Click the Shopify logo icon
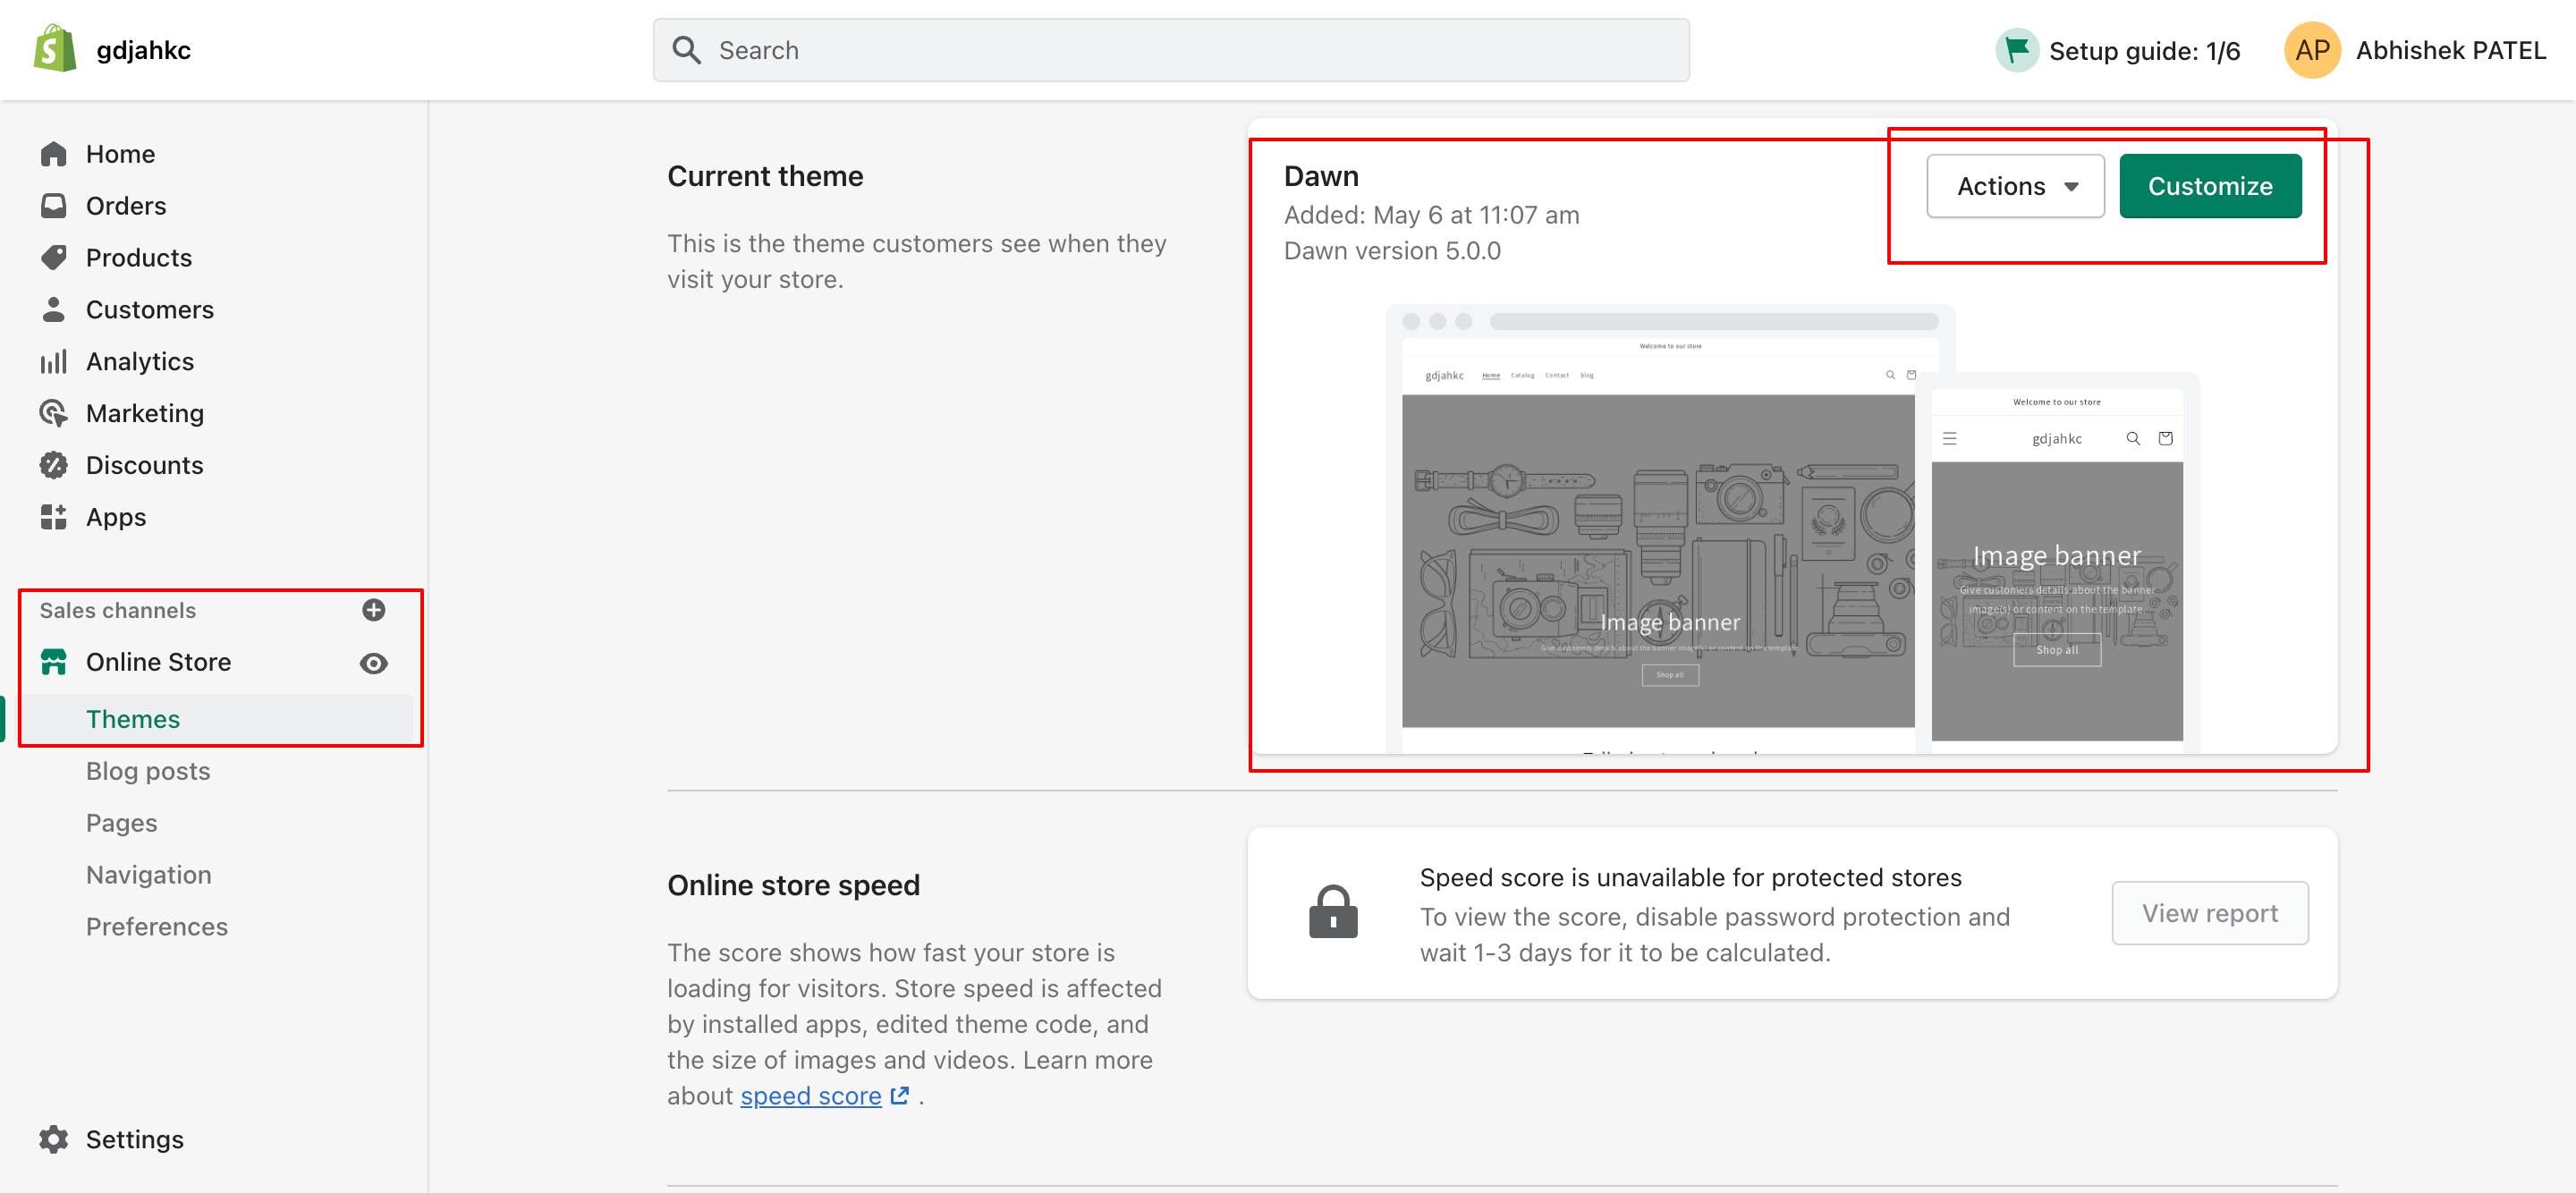The height and width of the screenshot is (1193, 2576). (x=55, y=49)
